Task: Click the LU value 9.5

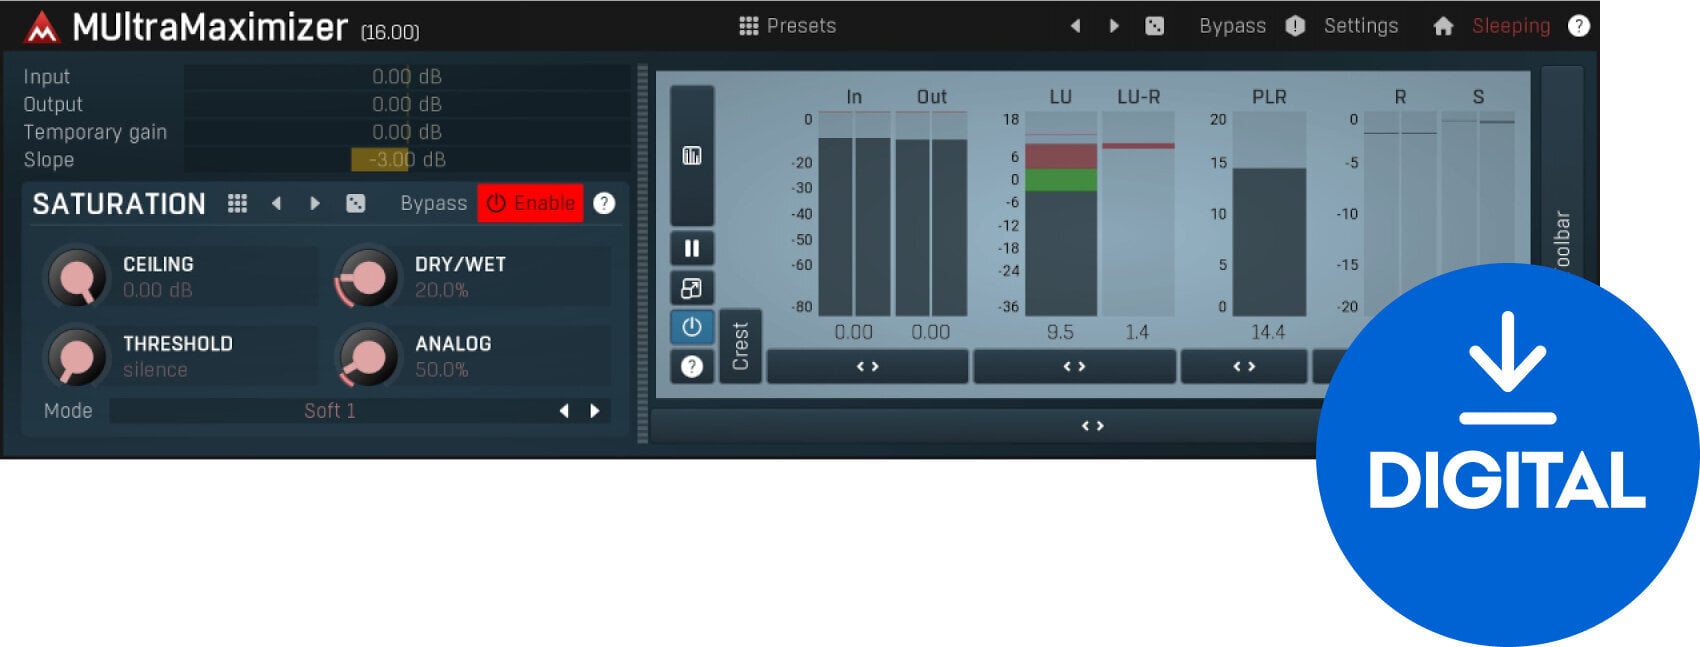Action: pos(1060,332)
